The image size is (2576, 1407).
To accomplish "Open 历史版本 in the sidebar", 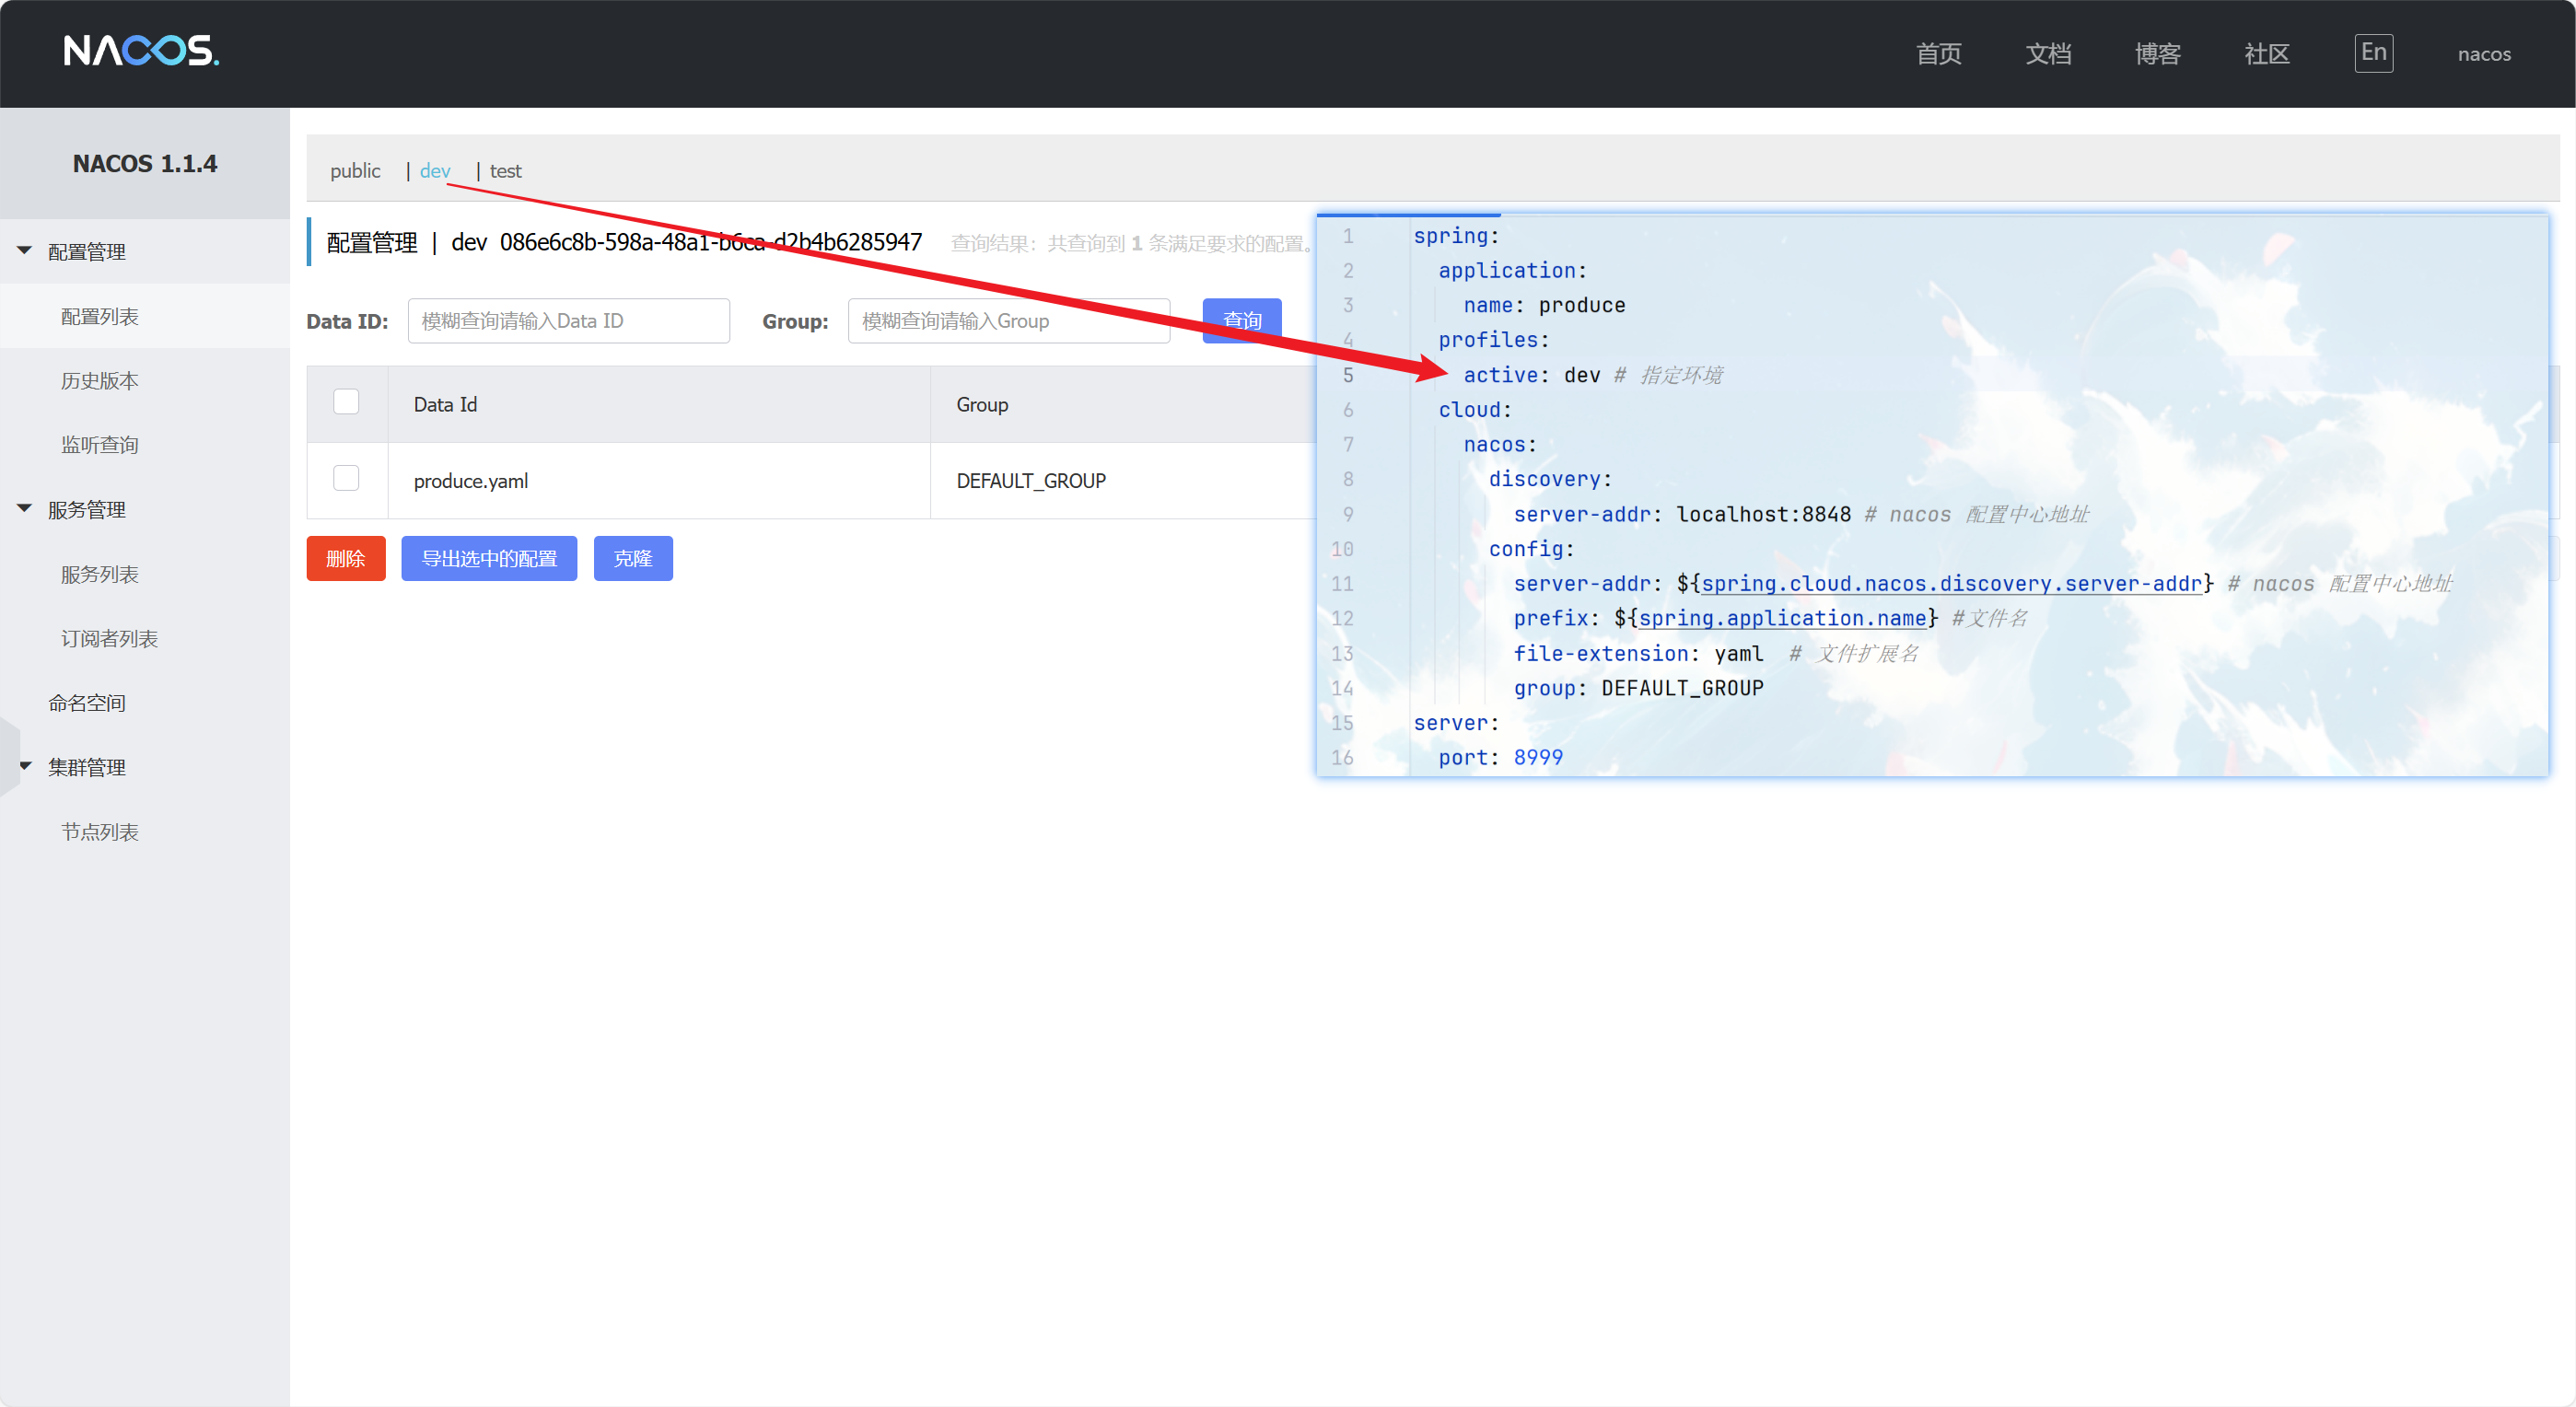I will (100, 380).
